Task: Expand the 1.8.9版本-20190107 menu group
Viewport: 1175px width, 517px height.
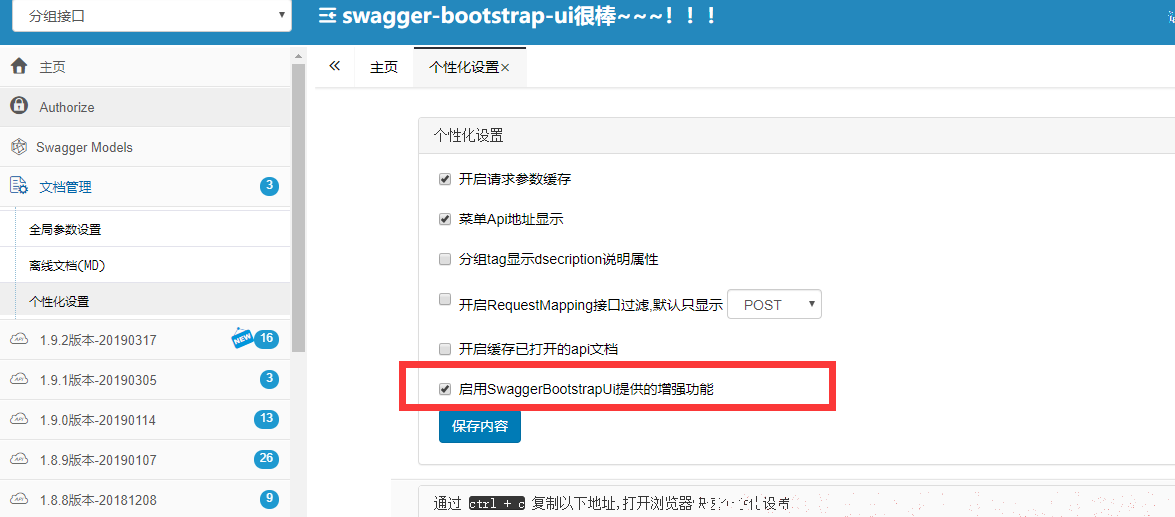Action: 146,459
